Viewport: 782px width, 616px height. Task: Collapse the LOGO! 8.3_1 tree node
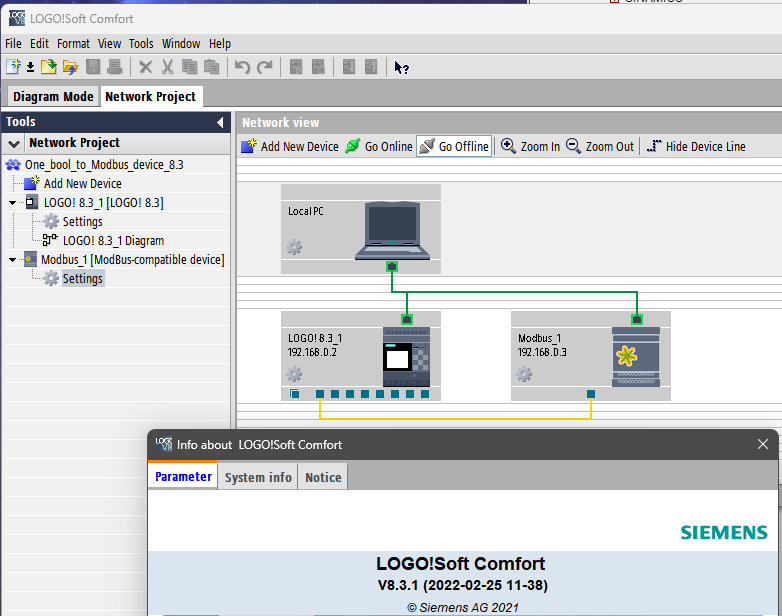coord(13,203)
